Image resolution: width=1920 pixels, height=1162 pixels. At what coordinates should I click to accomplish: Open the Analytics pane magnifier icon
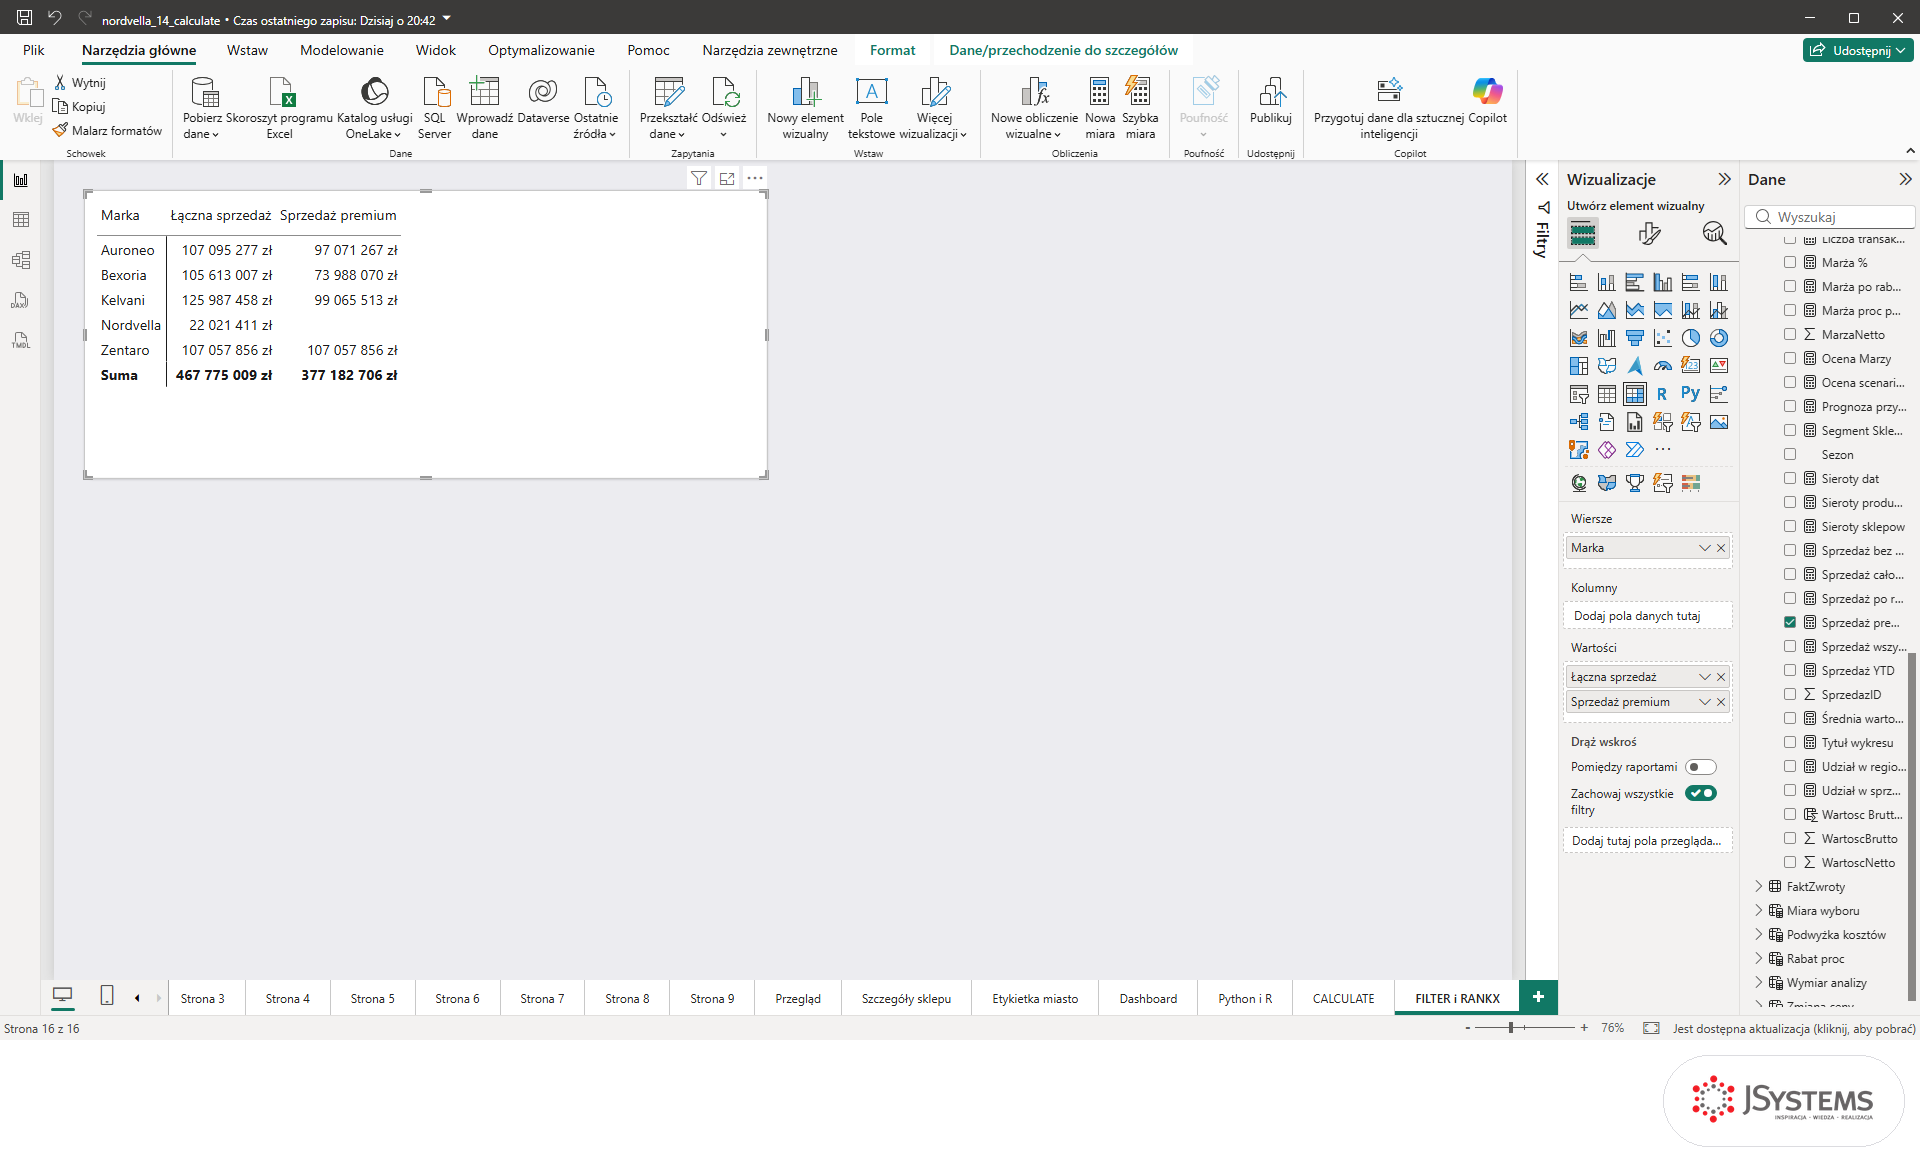pyautogui.click(x=1714, y=234)
